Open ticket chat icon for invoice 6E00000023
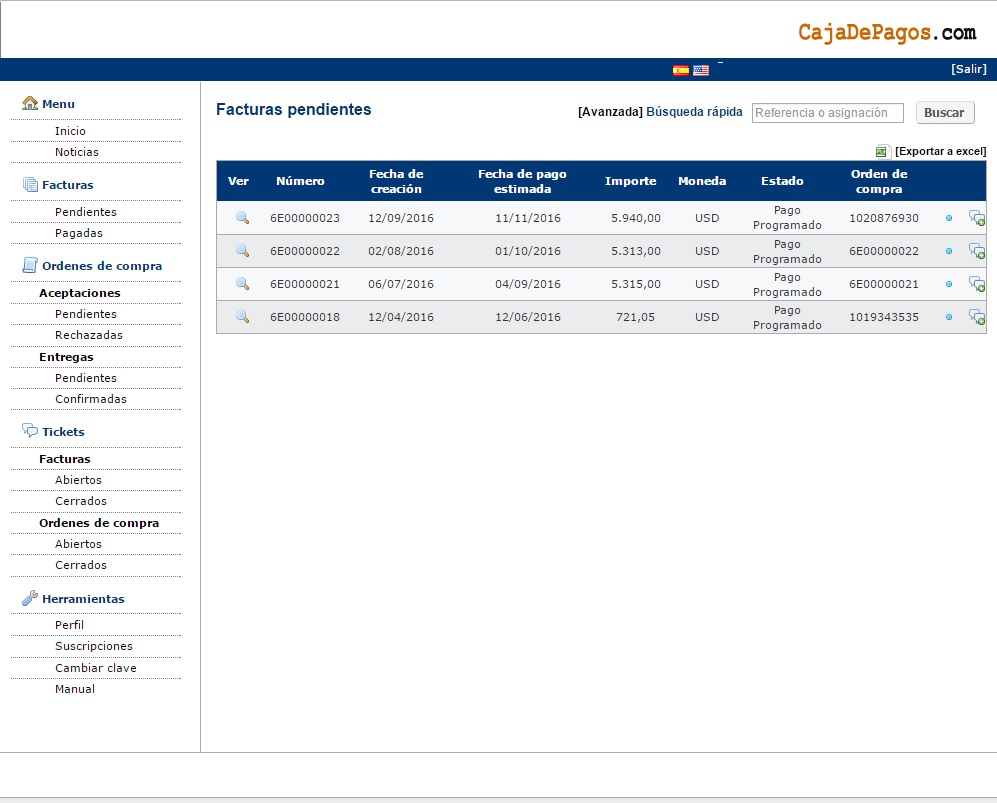 pos(977,218)
